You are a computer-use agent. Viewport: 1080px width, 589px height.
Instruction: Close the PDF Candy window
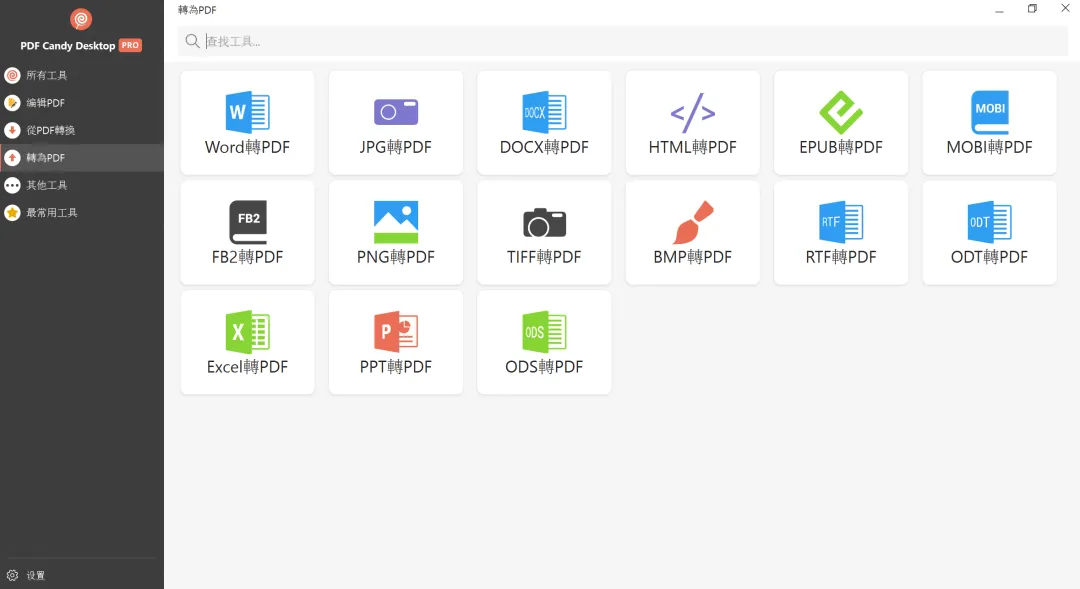(1065, 8)
